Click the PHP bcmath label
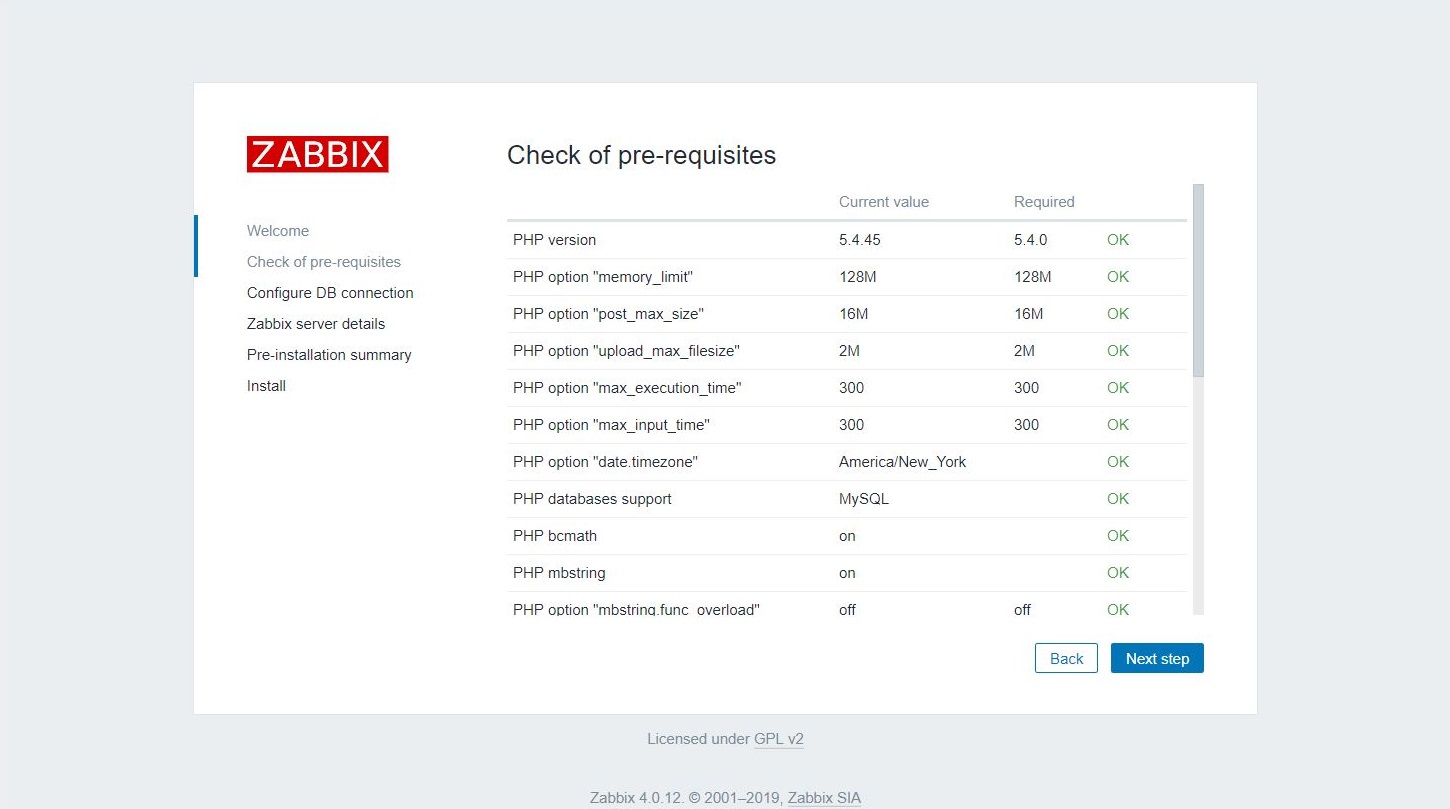 pyautogui.click(x=555, y=536)
